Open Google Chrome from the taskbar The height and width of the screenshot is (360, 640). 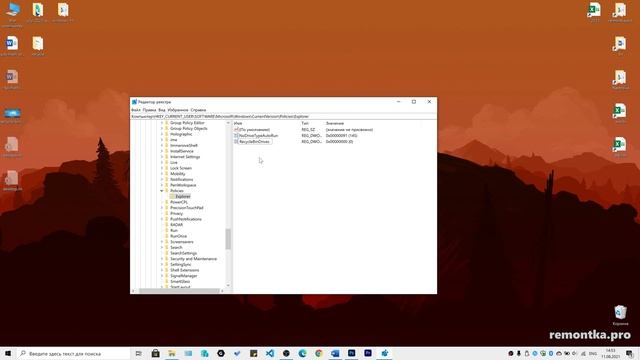click(x=319, y=353)
